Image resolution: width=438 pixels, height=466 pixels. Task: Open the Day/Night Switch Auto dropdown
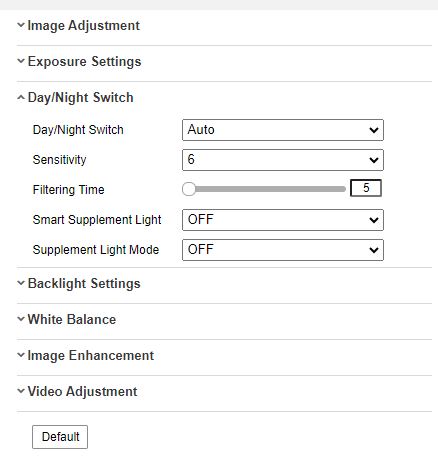point(283,130)
